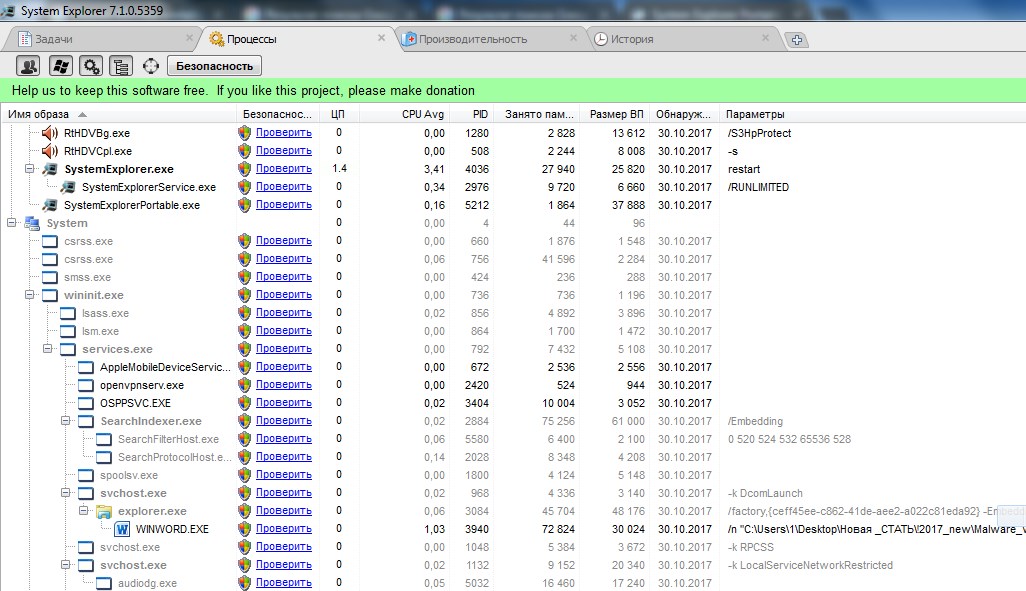Click Проверить link for csrss.exe PID 660
The height and width of the screenshot is (591, 1026).
pos(283,240)
